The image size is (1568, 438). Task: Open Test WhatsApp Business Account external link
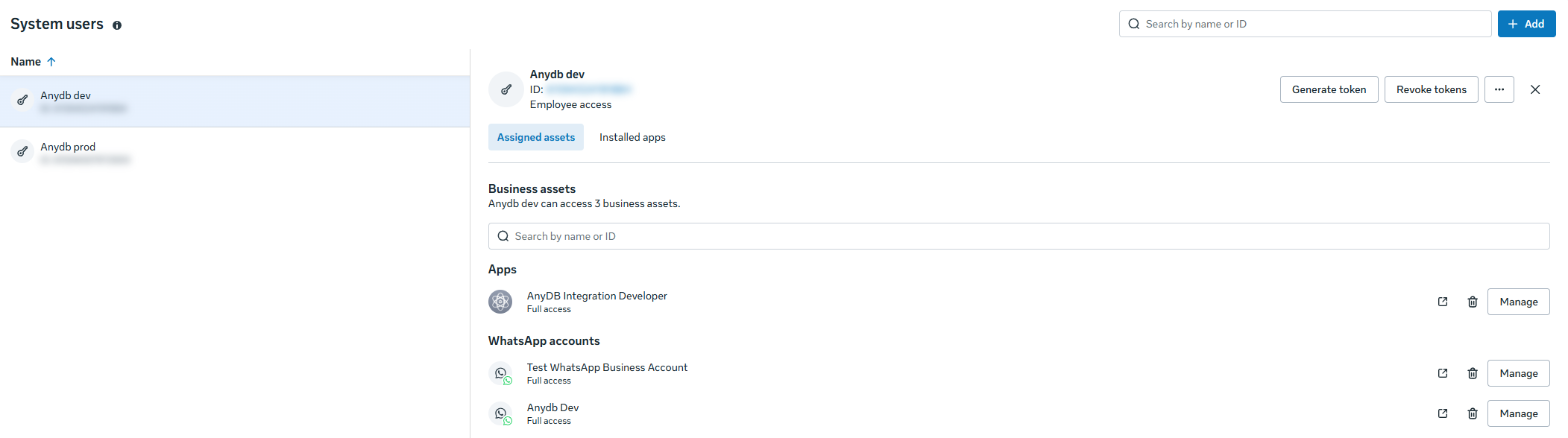[x=1442, y=373]
